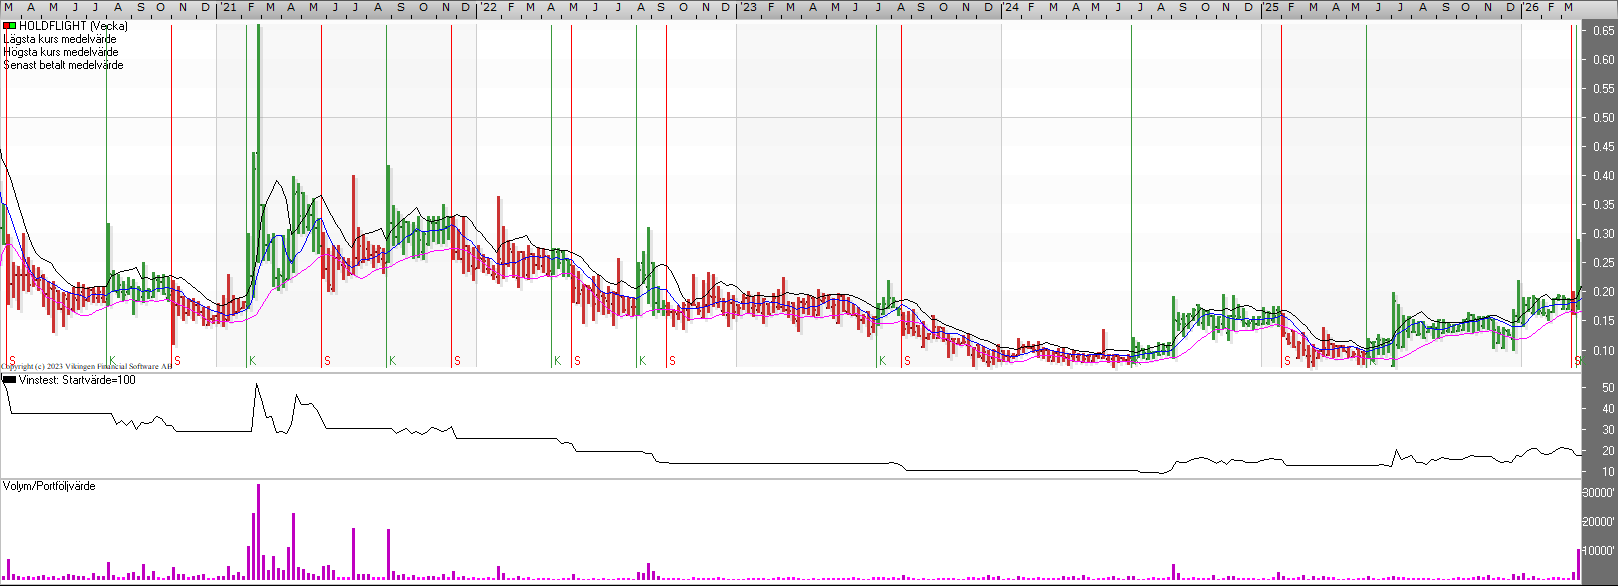Click the 90000' volume axis label

pyautogui.click(x=1599, y=493)
